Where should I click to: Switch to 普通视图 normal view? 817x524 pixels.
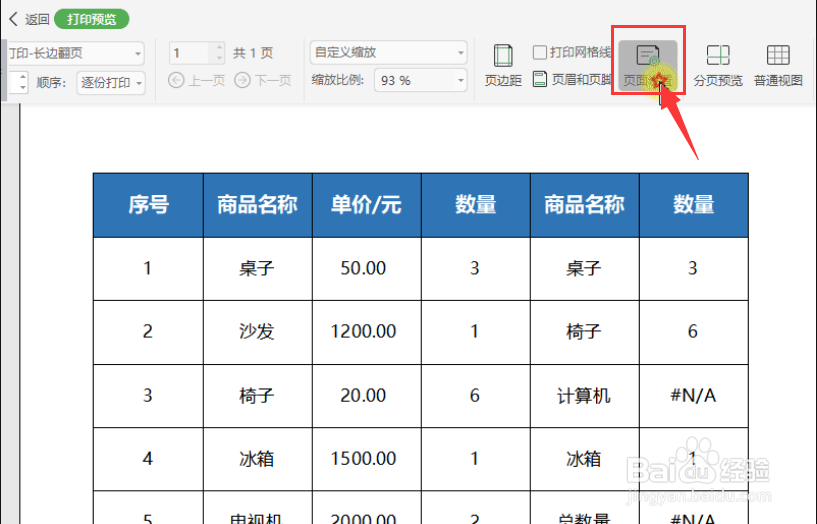pyautogui.click(x=778, y=65)
